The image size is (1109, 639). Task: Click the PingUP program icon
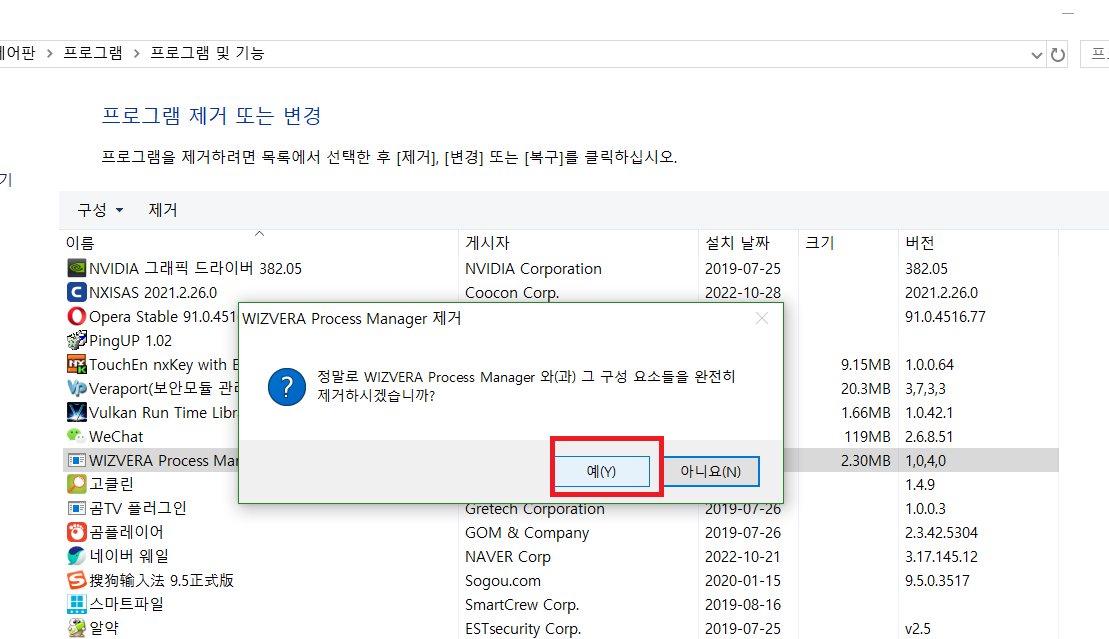[76, 340]
